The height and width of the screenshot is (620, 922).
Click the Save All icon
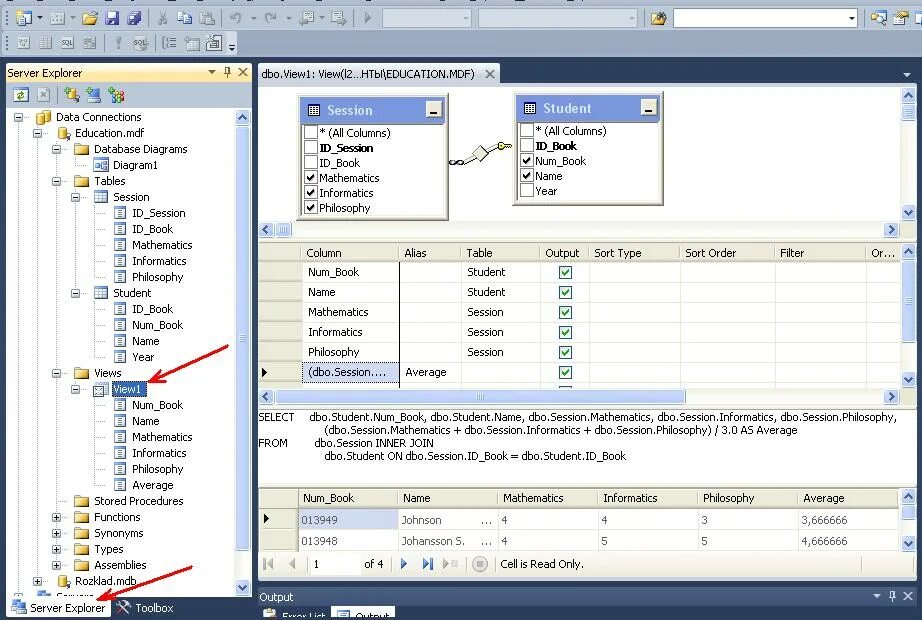click(x=135, y=18)
